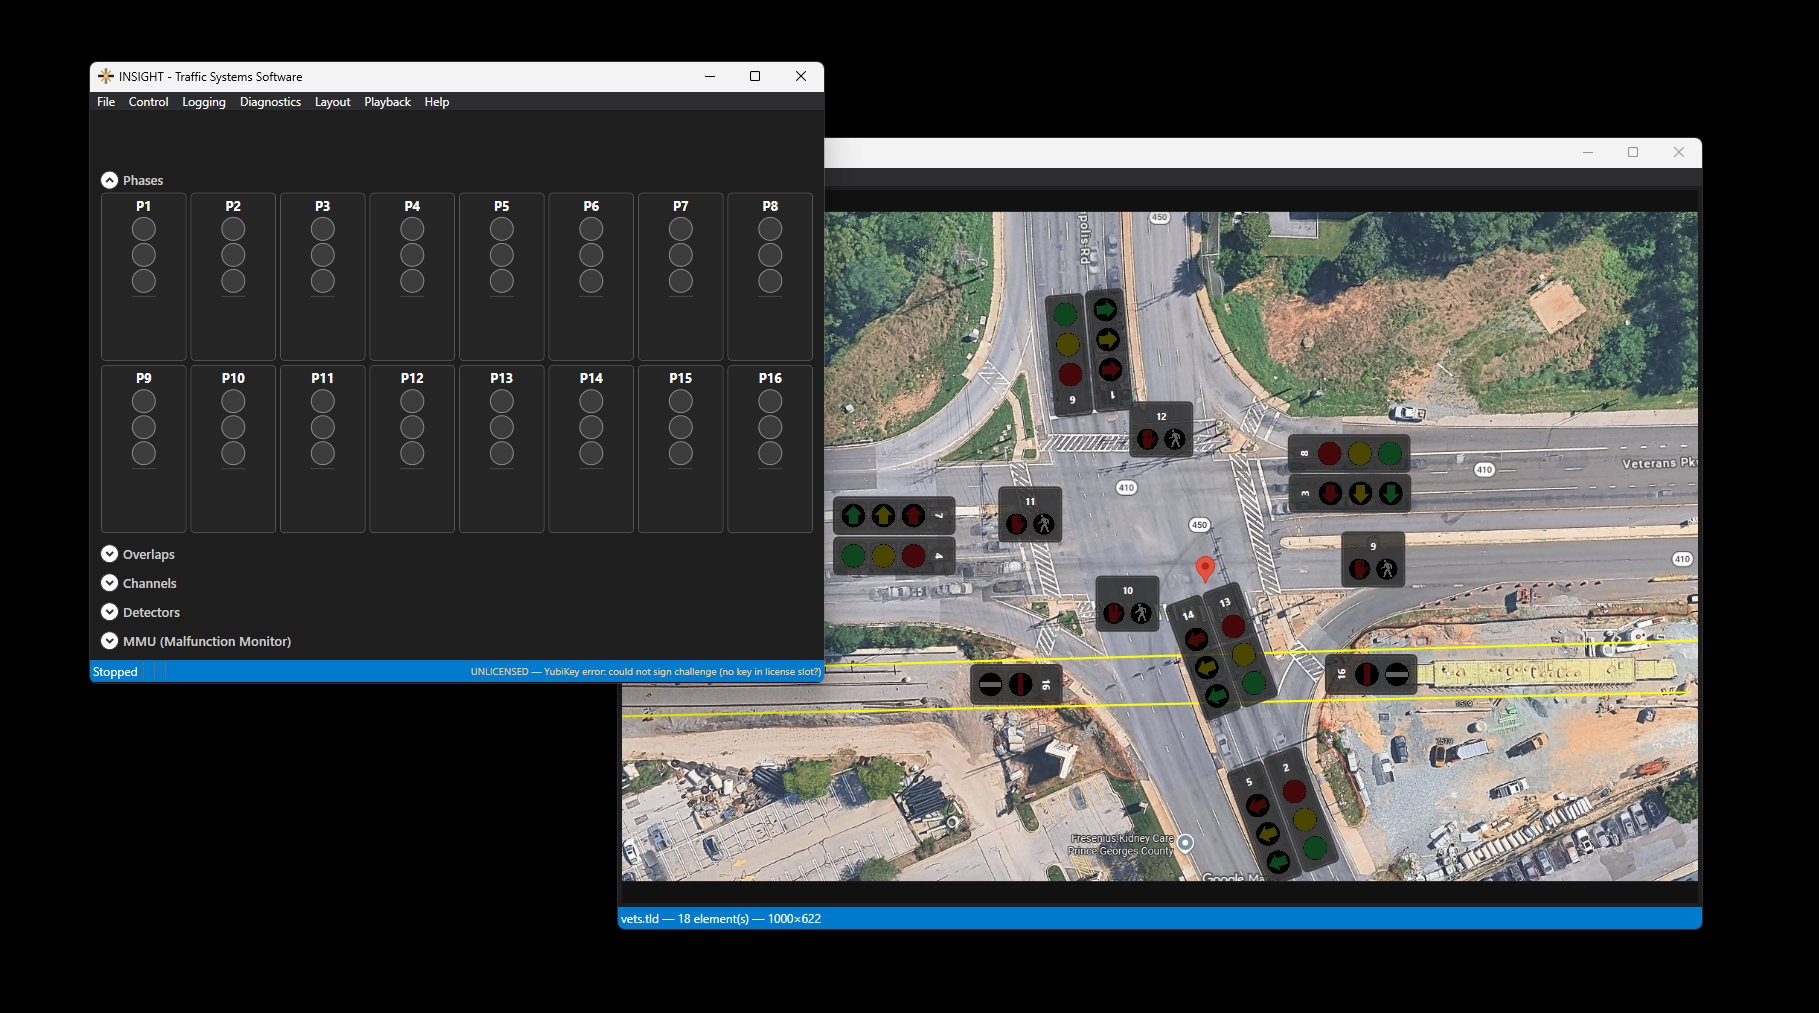Click the red location pin on the map
The image size is (1819, 1013).
pyautogui.click(x=1205, y=569)
